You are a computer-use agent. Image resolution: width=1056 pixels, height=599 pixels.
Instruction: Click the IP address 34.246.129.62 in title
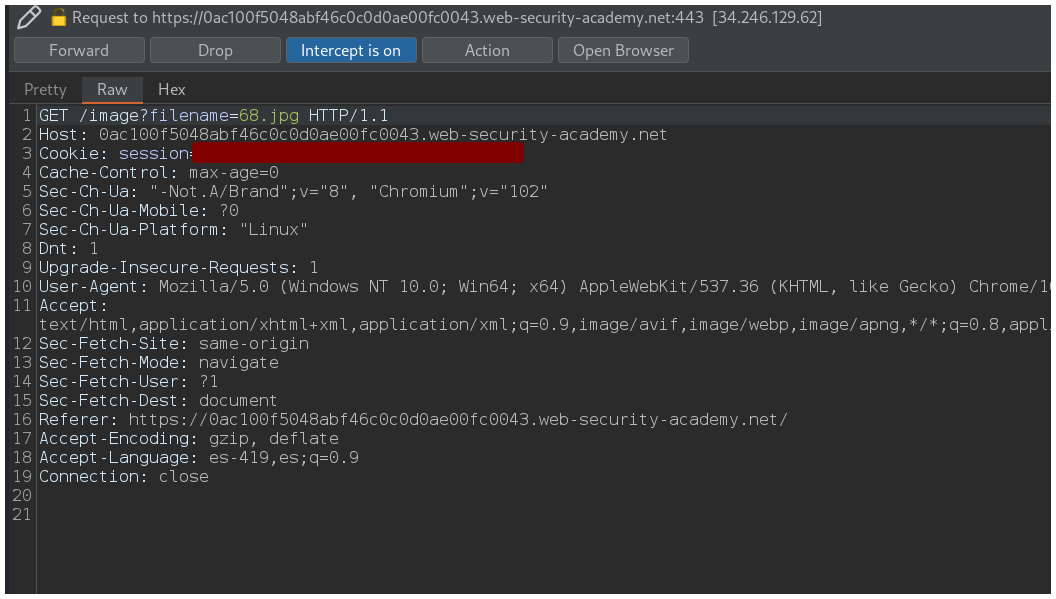pos(767,18)
